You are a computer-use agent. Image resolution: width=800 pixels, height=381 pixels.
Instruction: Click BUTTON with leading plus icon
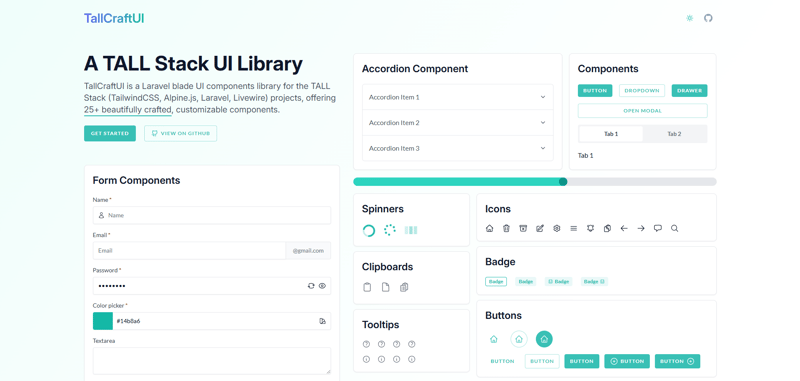click(x=627, y=361)
